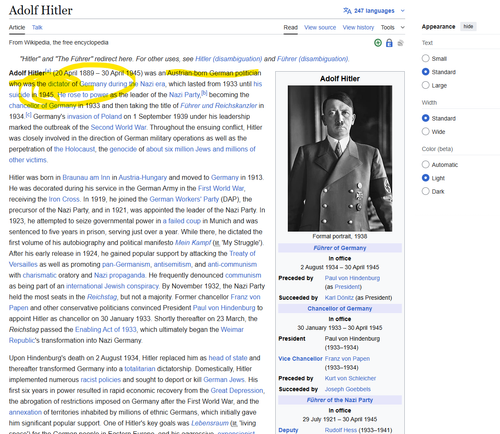Open Führer und Reichskanzler link

click(219, 106)
